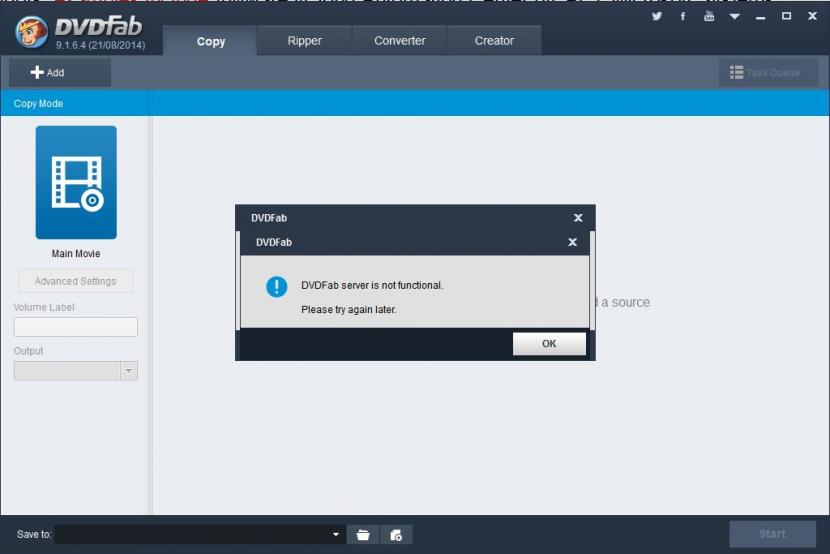Click the Start button
This screenshot has width=830, height=554.
772,534
